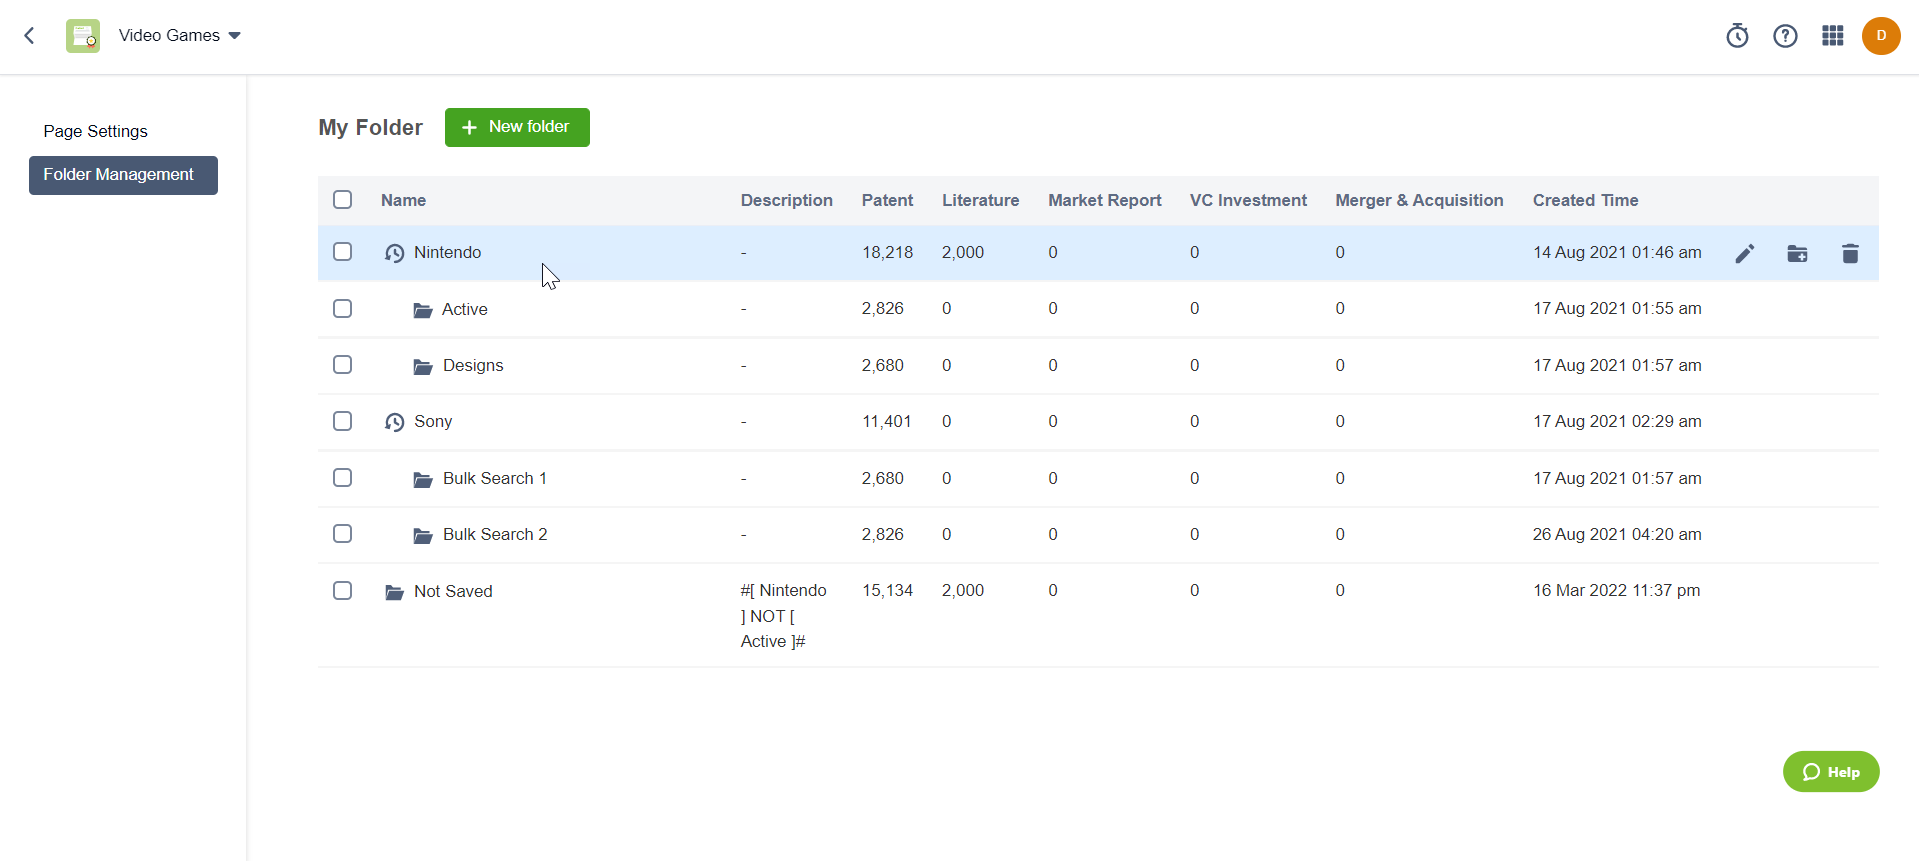Delete the Nintendo folder via trash icon
Viewport: 1919px width, 861px height.
coord(1850,254)
